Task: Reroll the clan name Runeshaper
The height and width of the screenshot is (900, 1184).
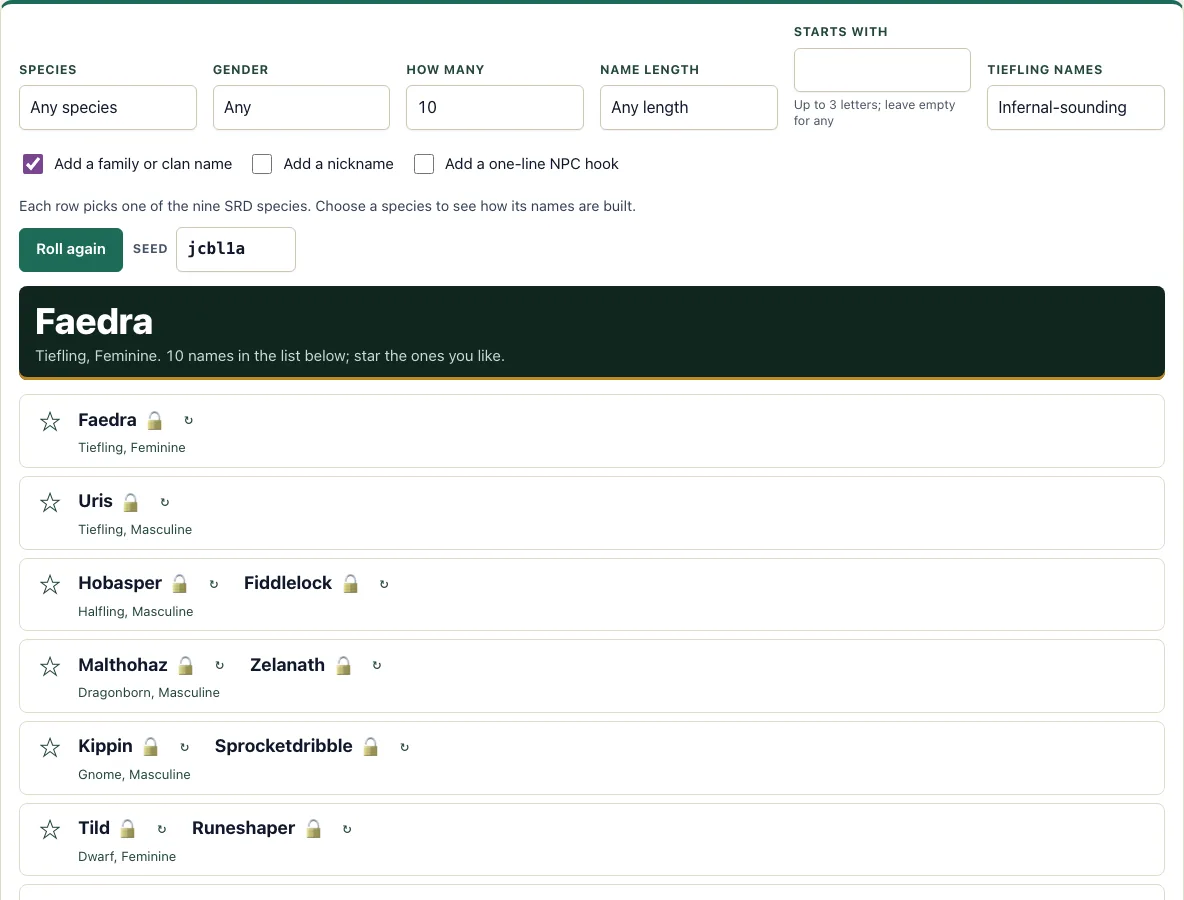Action: click(347, 829)
